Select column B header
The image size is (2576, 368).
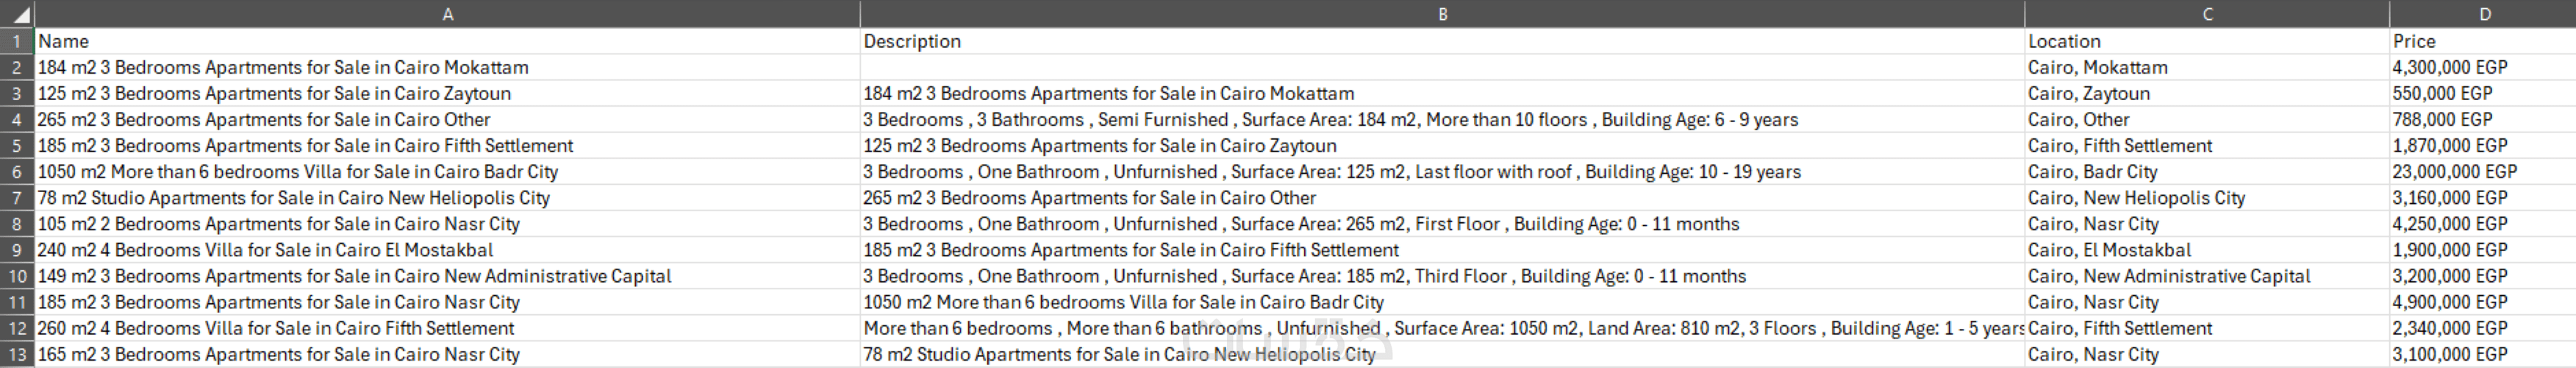[x=1442, y=14]
